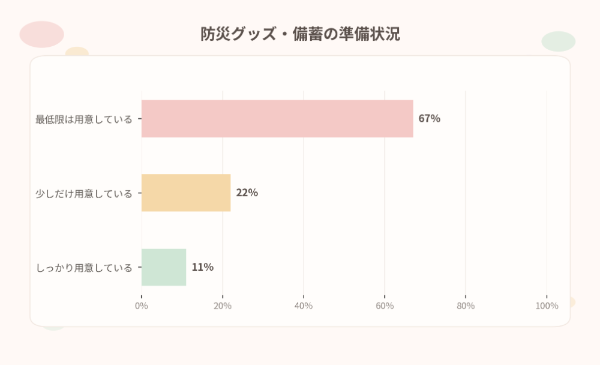Click the 40% axis tick label
The width and height of the screenshot is (600, 365).
tap(303, 306)
